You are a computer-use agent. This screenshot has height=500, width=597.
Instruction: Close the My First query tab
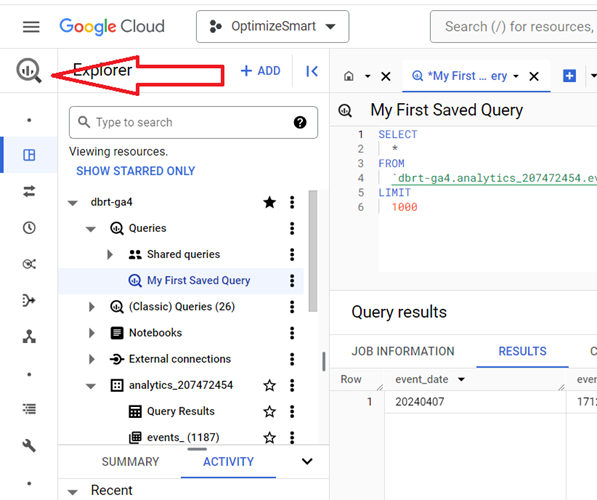click(534, 77)
